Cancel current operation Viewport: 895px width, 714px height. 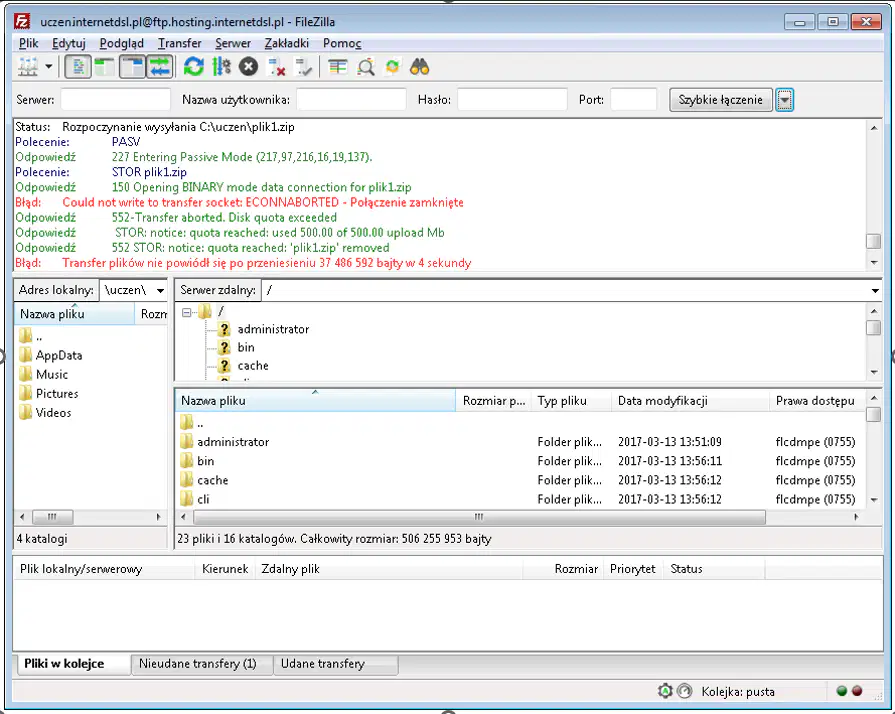click(x=248, y=67)
